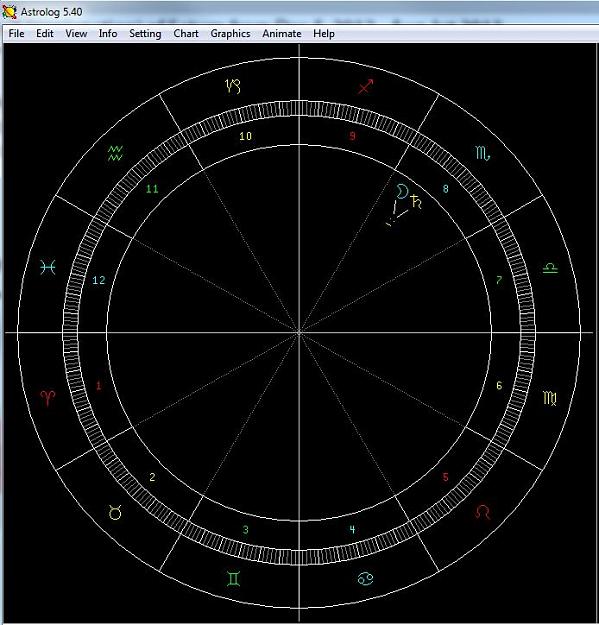Click house number 11 label
This screenshot has height=625, width=599.
click(152, 189)
